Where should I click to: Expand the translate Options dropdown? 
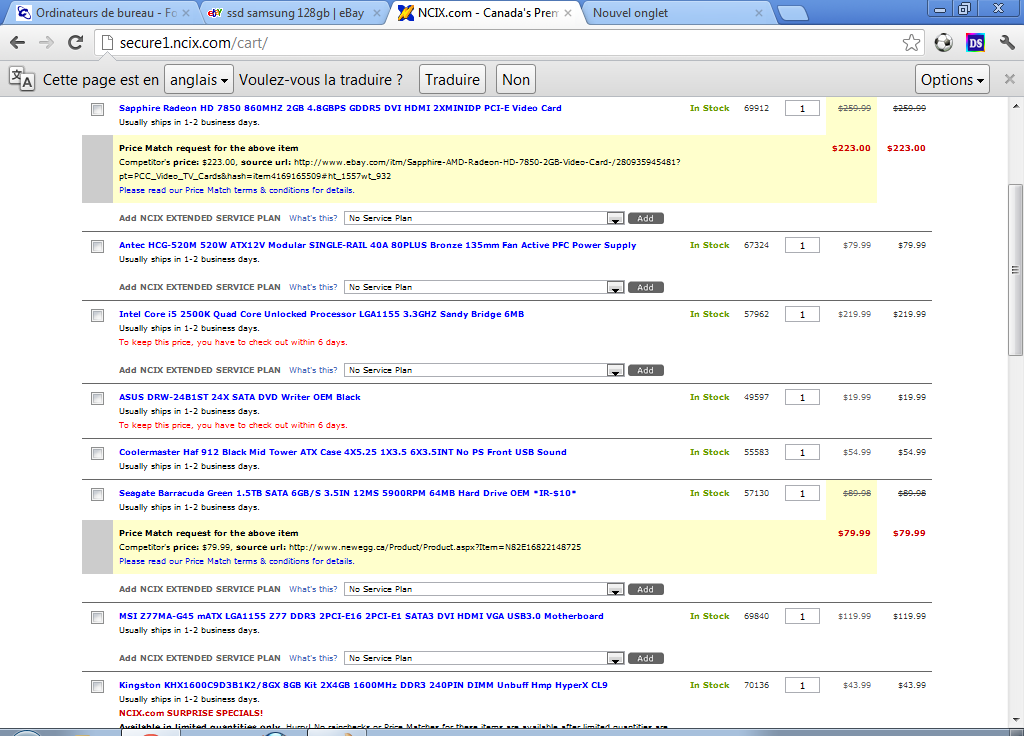pyautogui.click(x=952, y=80)
